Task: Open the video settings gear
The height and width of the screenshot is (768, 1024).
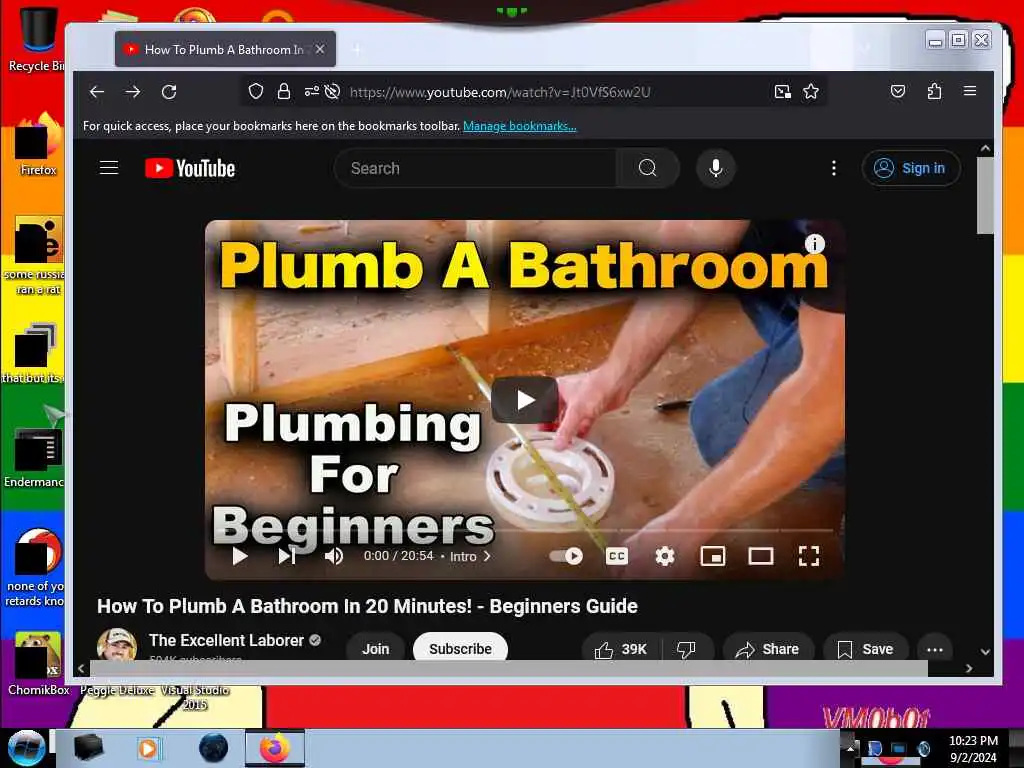Action: point(665,556)
